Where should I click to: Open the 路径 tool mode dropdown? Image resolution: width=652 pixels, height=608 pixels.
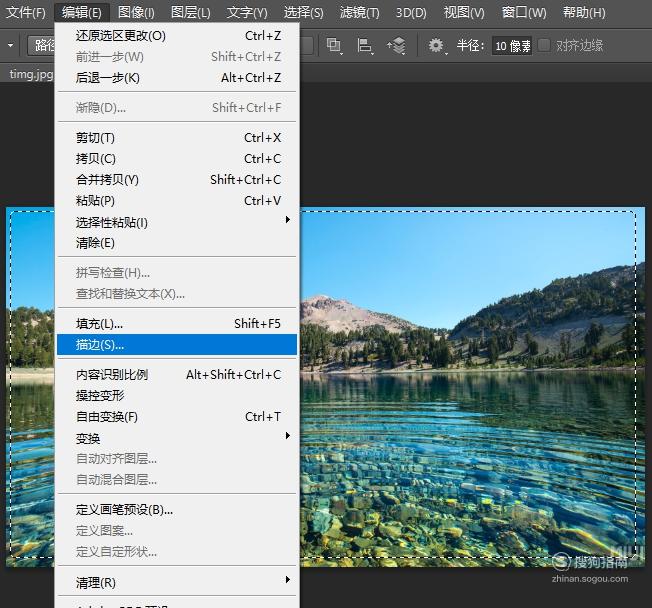[41, 45]
